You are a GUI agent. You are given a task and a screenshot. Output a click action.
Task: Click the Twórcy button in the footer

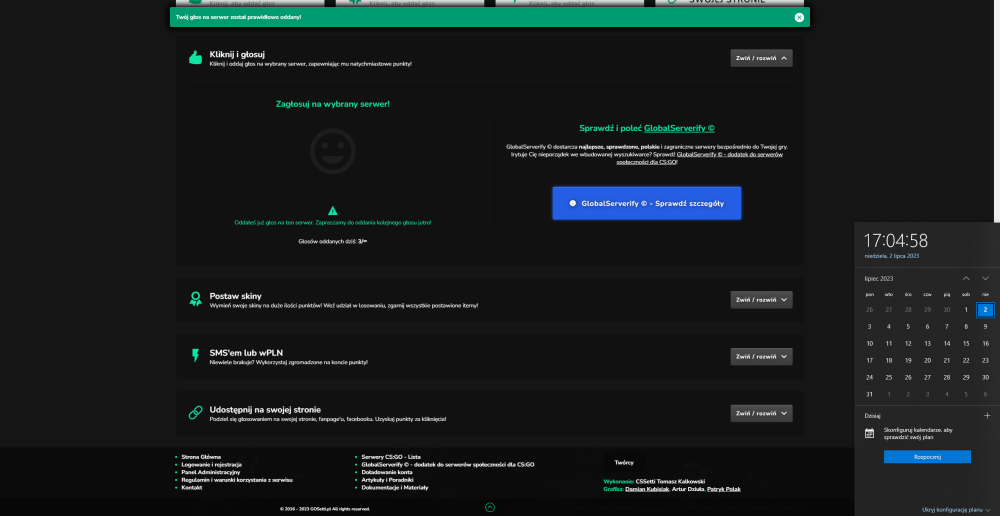(x=624, y=462)
